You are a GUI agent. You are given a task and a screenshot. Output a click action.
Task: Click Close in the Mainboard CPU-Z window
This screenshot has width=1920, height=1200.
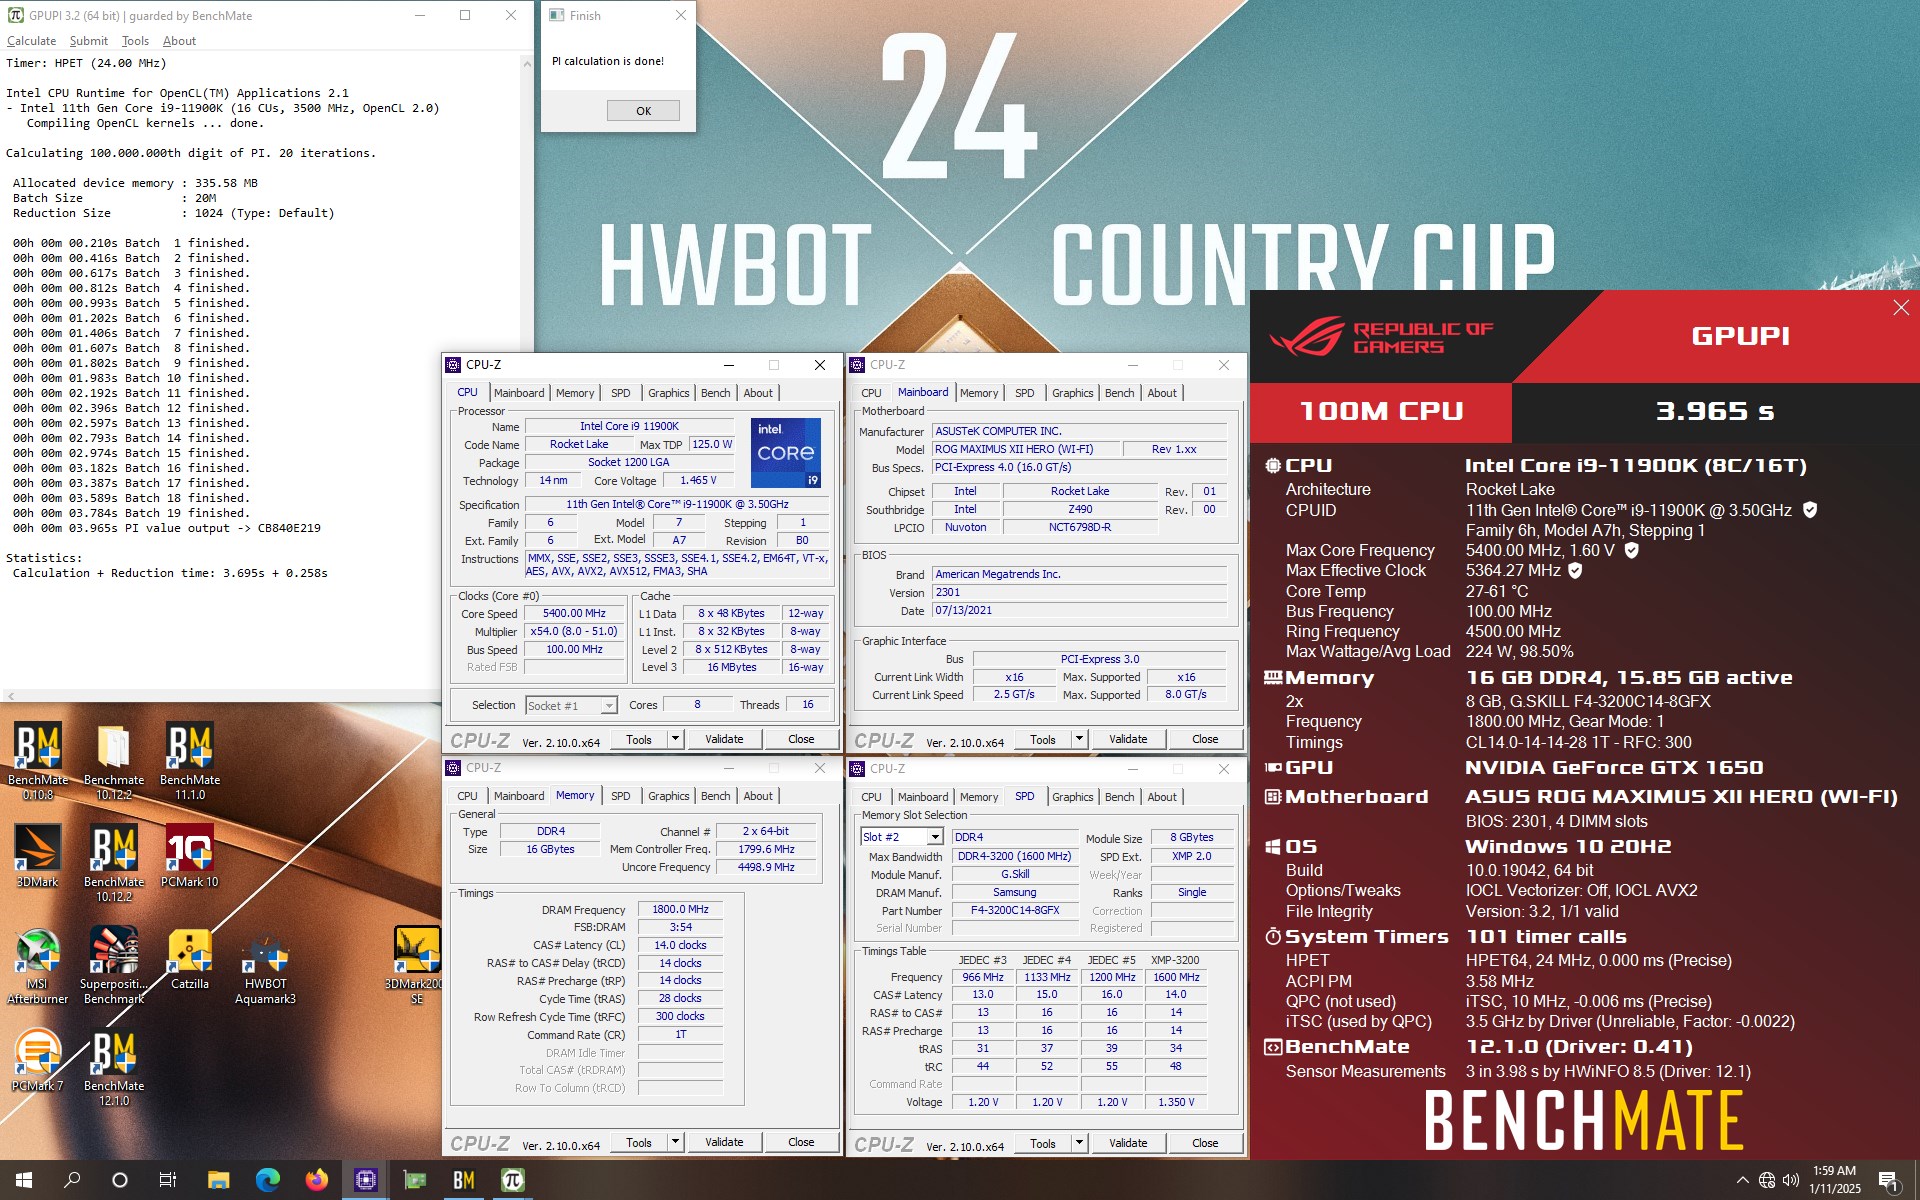(1205, 739)
